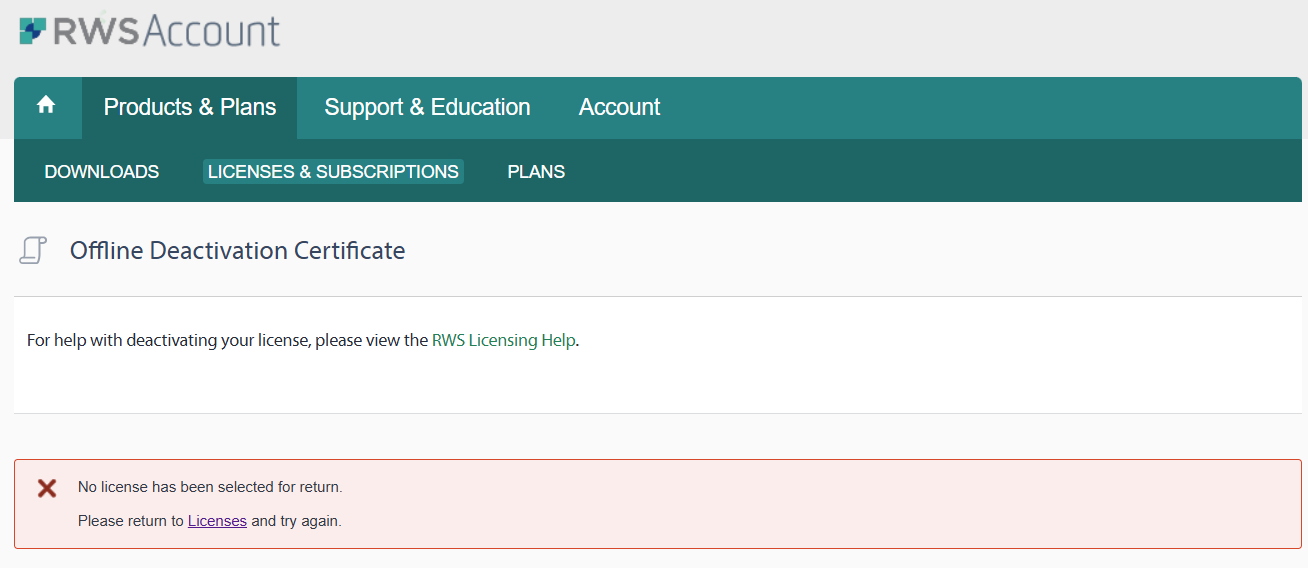
Task: Select the DOWNLOADS submenu item
Action: (102, 172)
